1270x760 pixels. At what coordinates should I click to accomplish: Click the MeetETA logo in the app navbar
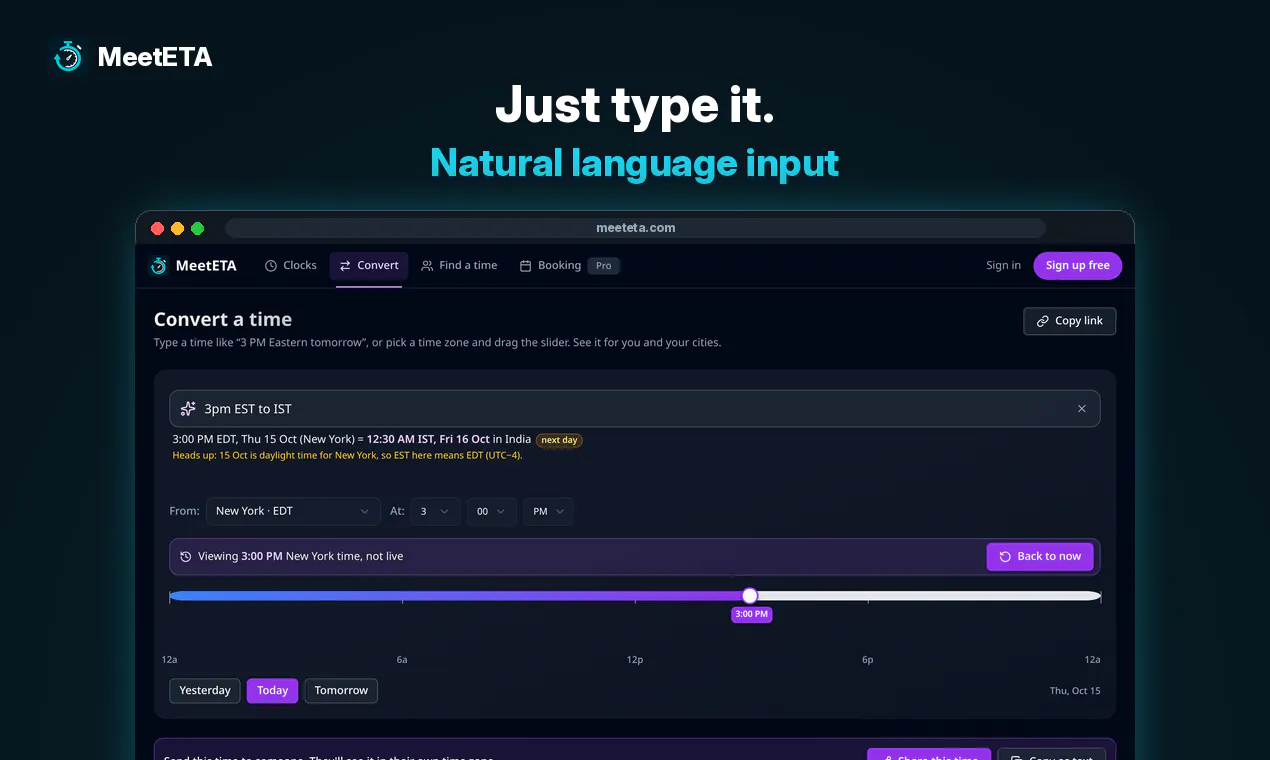point(193,266)
